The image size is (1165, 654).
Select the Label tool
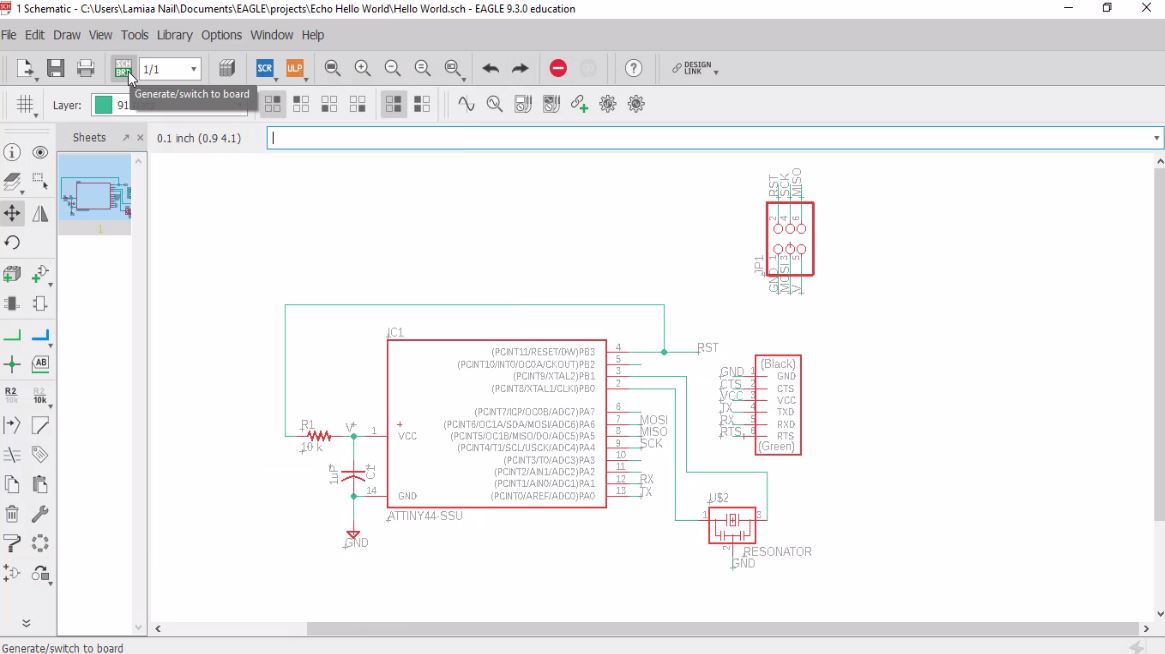pyautogui.click(x=40, y=363)
